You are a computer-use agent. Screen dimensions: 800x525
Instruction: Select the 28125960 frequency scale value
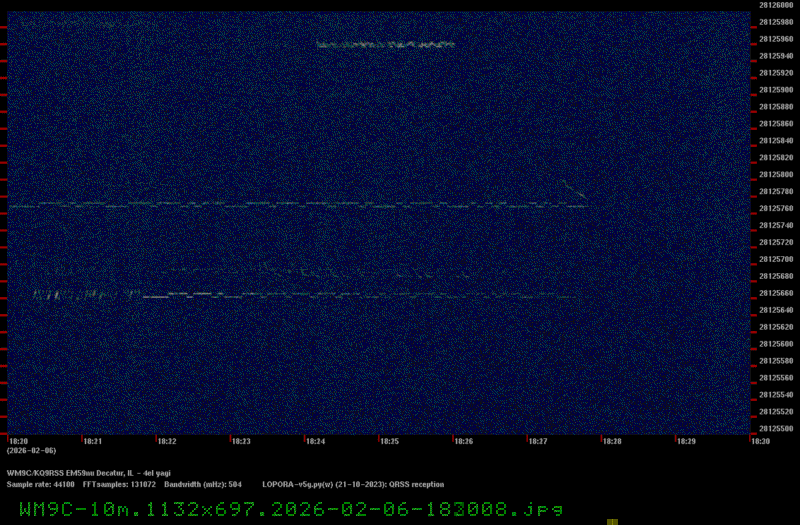(x=776, y=39)
